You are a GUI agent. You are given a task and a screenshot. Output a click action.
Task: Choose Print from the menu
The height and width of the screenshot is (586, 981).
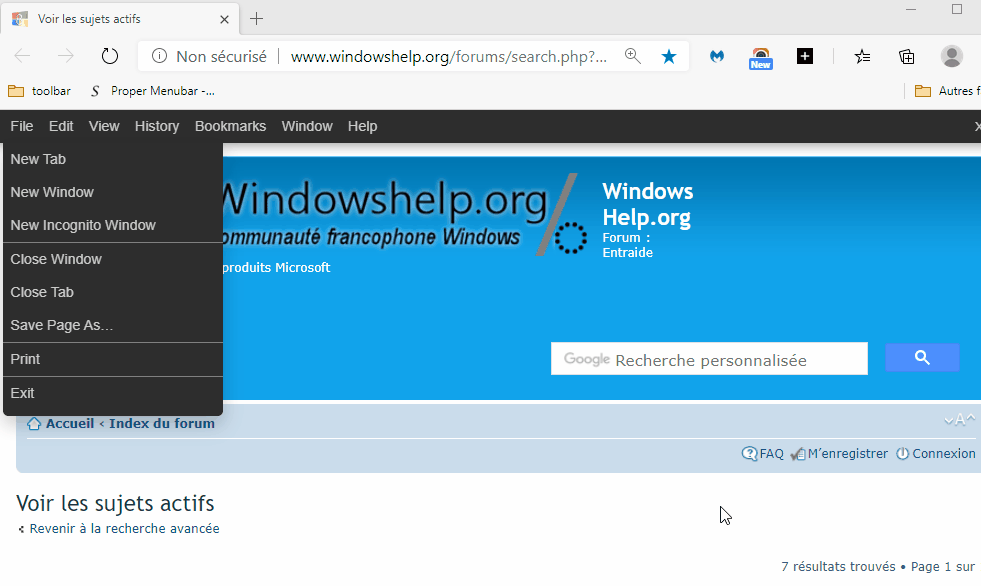113,360
